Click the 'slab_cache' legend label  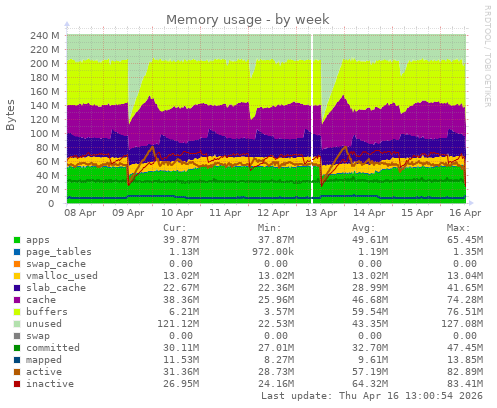(x=56, y=288)
